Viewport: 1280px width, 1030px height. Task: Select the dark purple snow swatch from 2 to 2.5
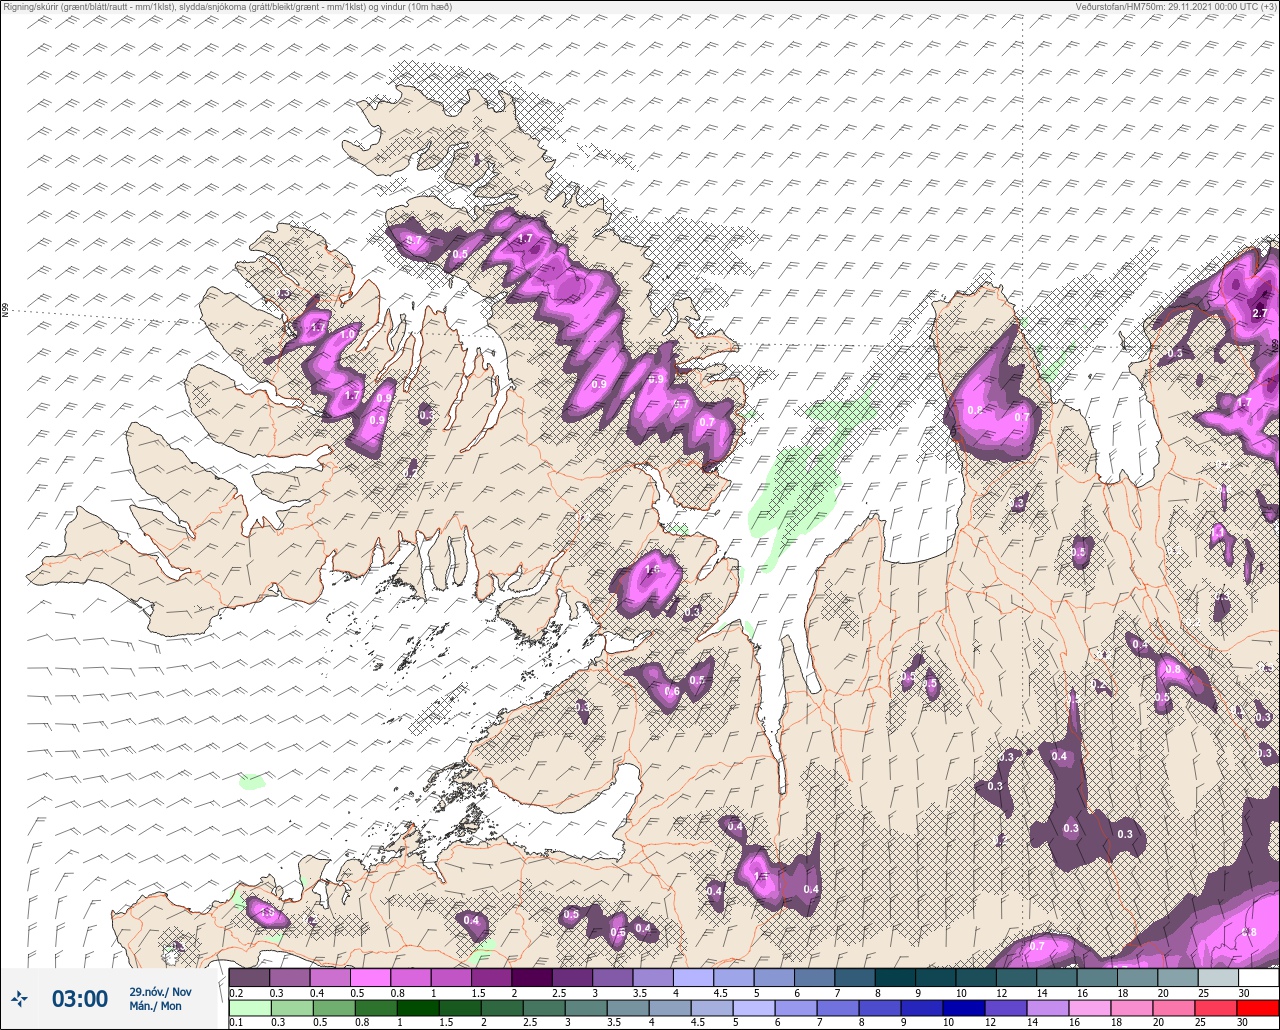[x=532, y=978]
